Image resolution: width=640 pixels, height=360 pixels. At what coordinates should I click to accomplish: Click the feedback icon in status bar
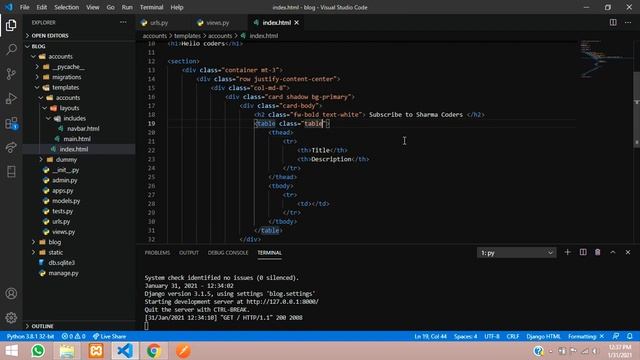click(616, 336)
